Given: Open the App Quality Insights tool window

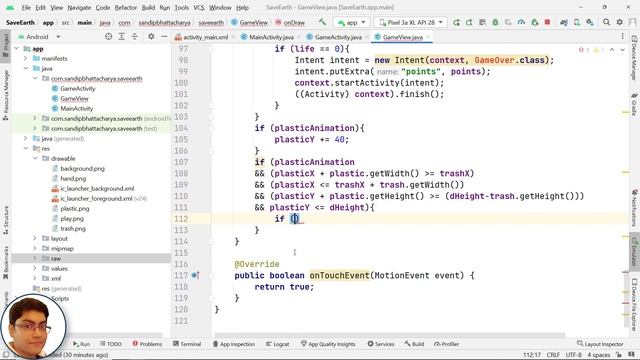Looking at the screenshot, I should (329, 344).
